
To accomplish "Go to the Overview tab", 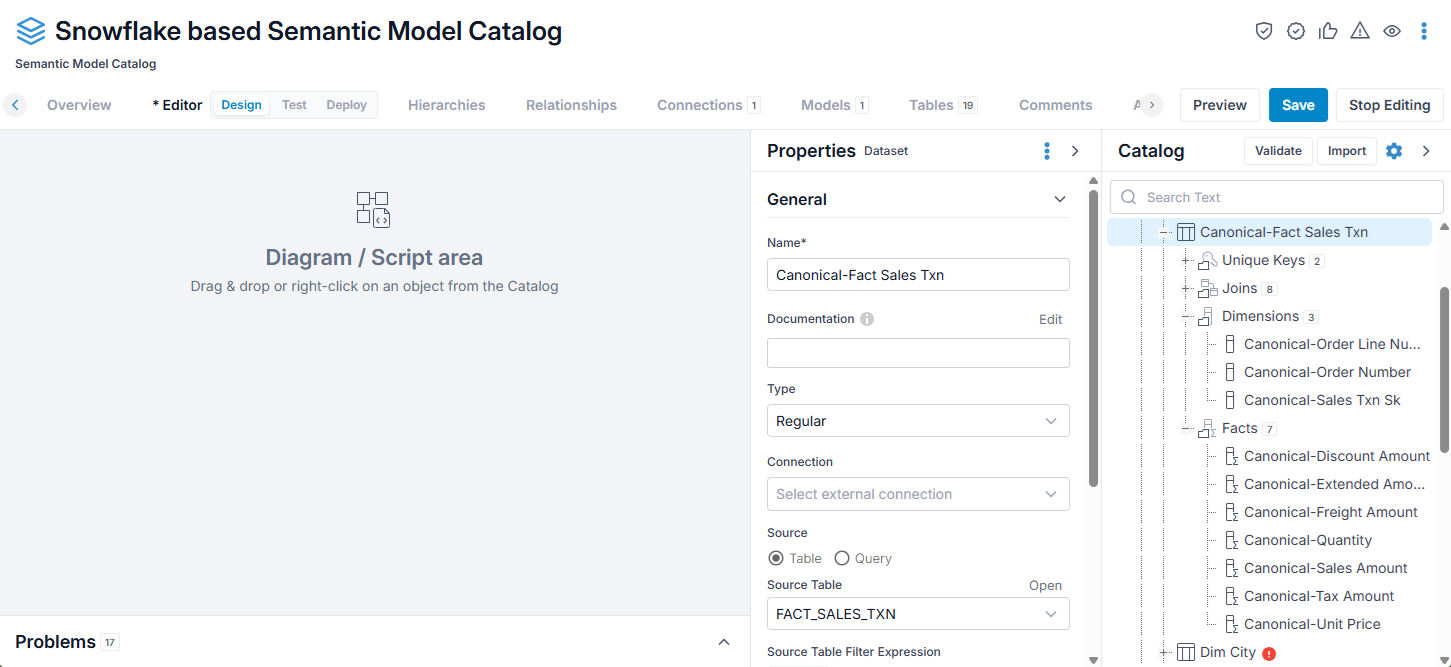I will pyautogui.click(x=79, y=105).
